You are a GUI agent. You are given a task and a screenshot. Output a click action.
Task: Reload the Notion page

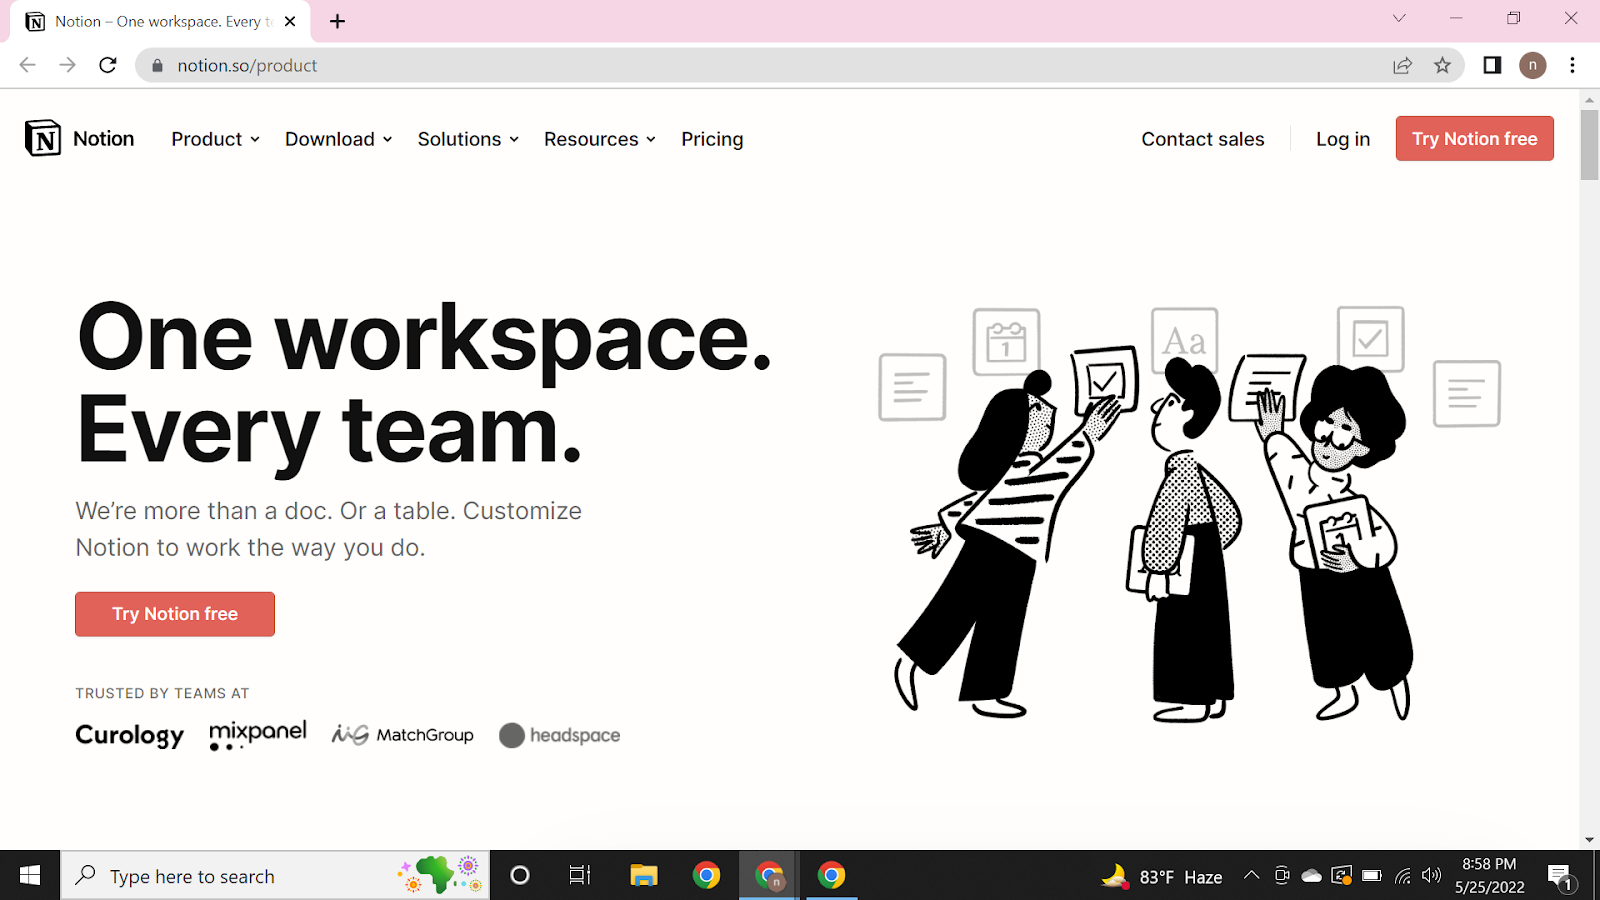click(108, 65)
